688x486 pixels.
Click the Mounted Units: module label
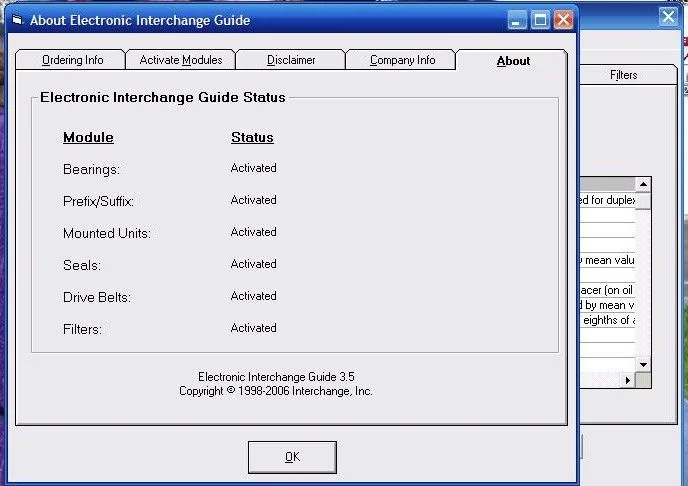point(107,233)
